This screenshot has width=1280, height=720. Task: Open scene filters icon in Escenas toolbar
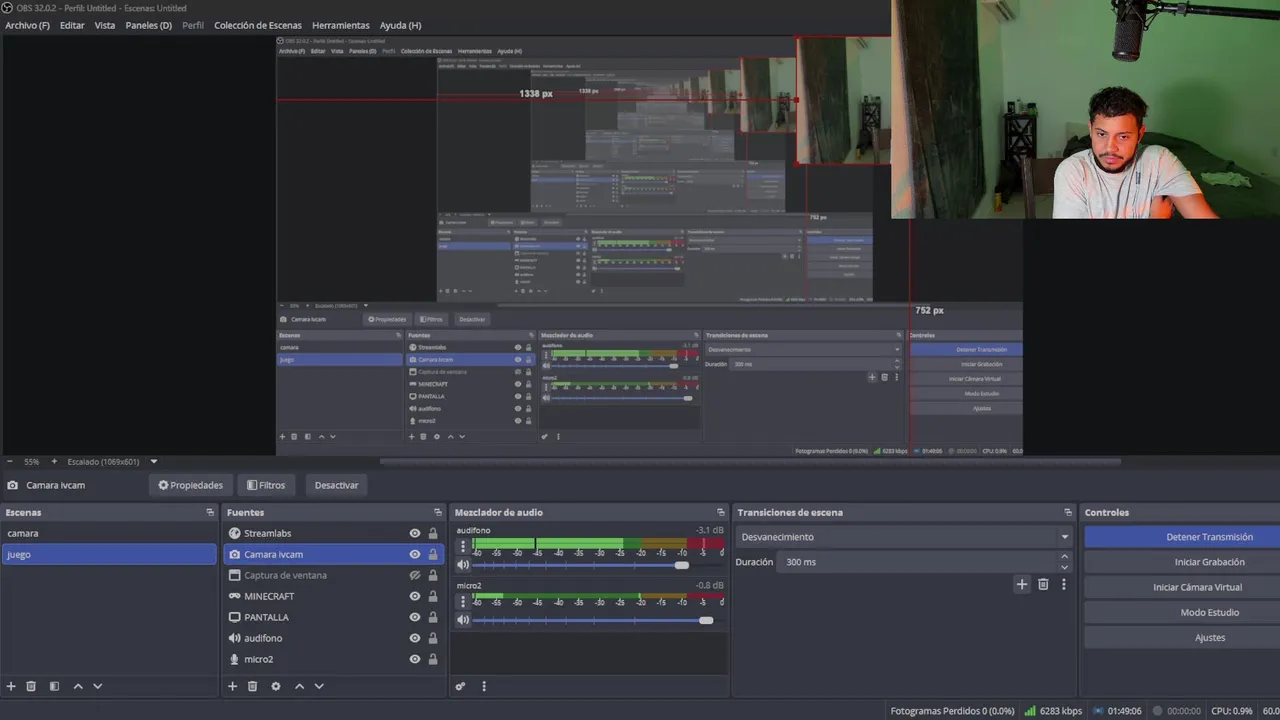(x=54, y=686)
